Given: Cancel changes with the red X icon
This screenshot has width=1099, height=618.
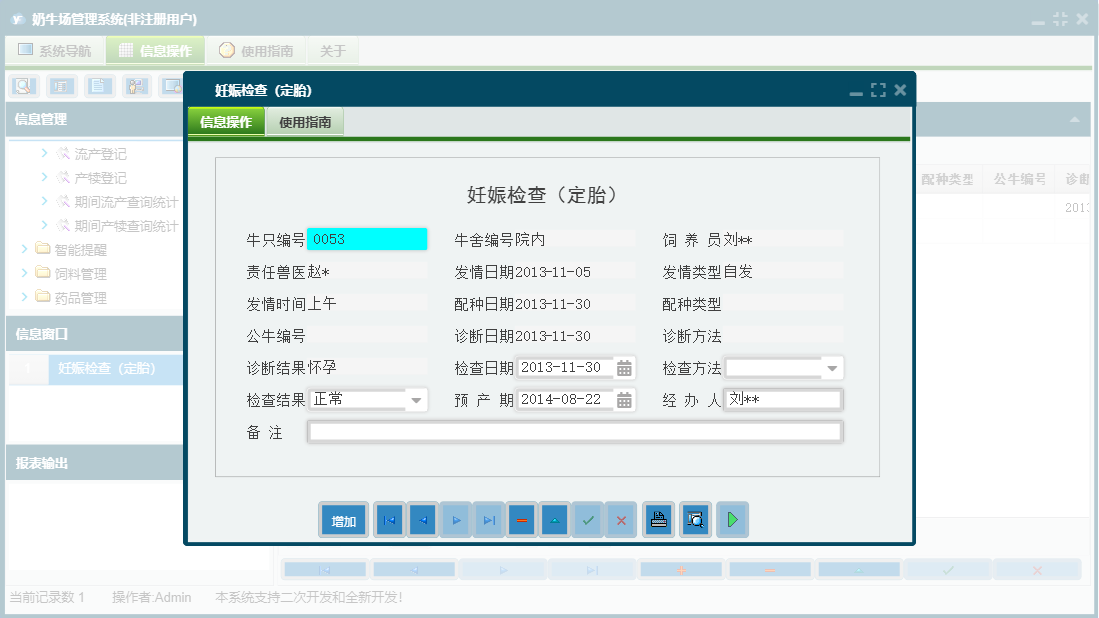Looking at the screenshot, I should (x=621, y=519).
